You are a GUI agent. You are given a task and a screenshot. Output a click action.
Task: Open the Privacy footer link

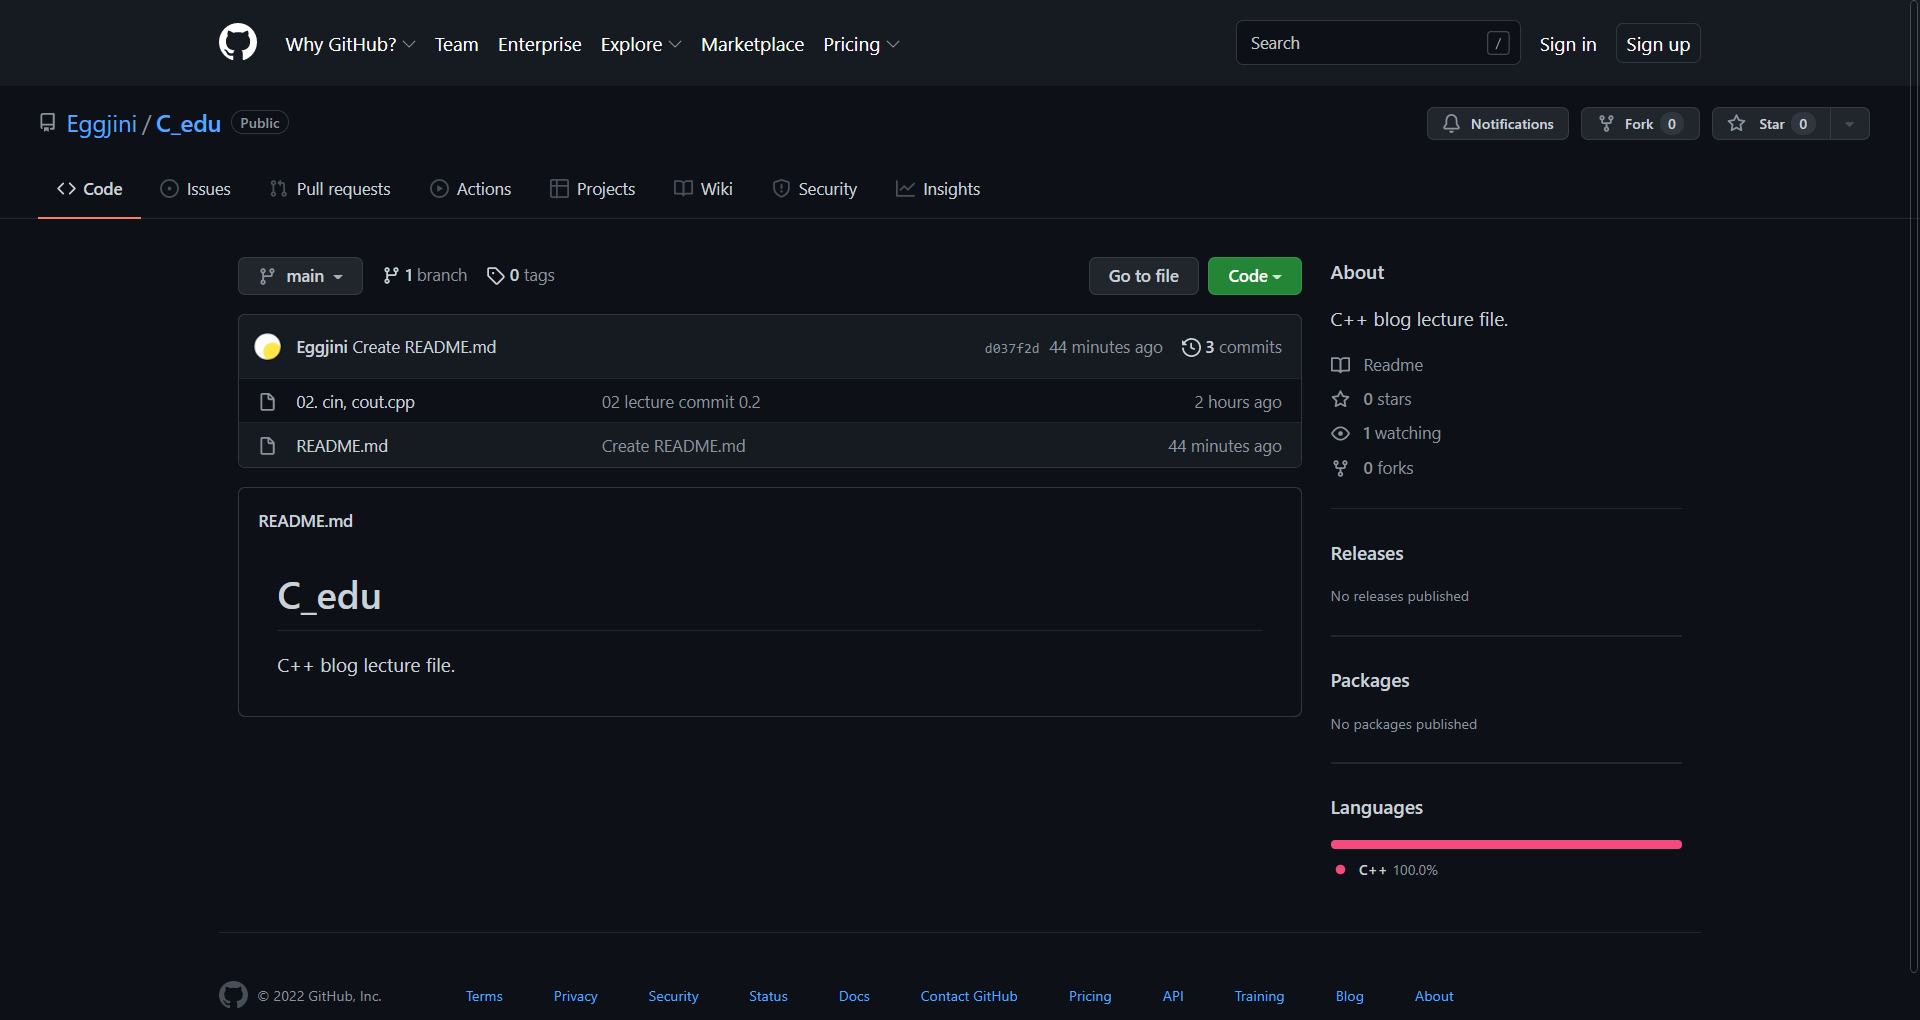[x=575, y=996]
